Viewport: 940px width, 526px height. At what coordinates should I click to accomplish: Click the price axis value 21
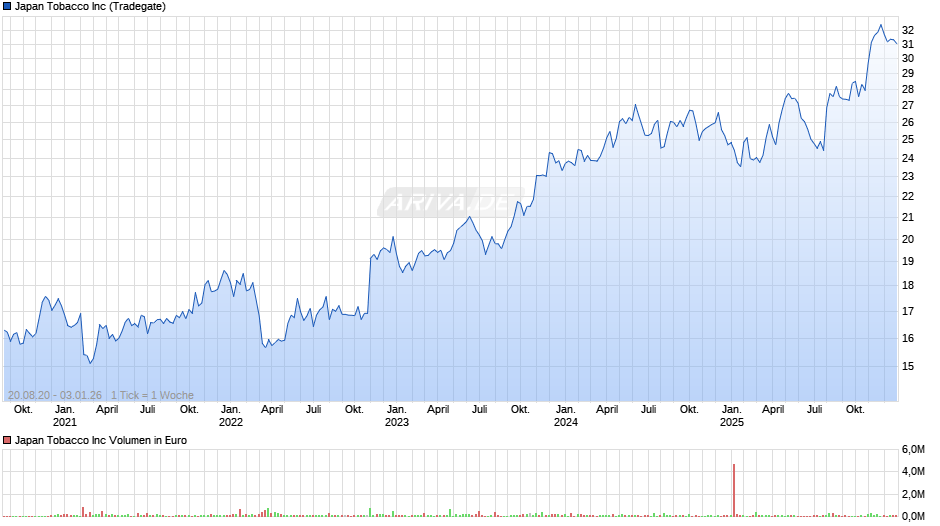point(908,218)
